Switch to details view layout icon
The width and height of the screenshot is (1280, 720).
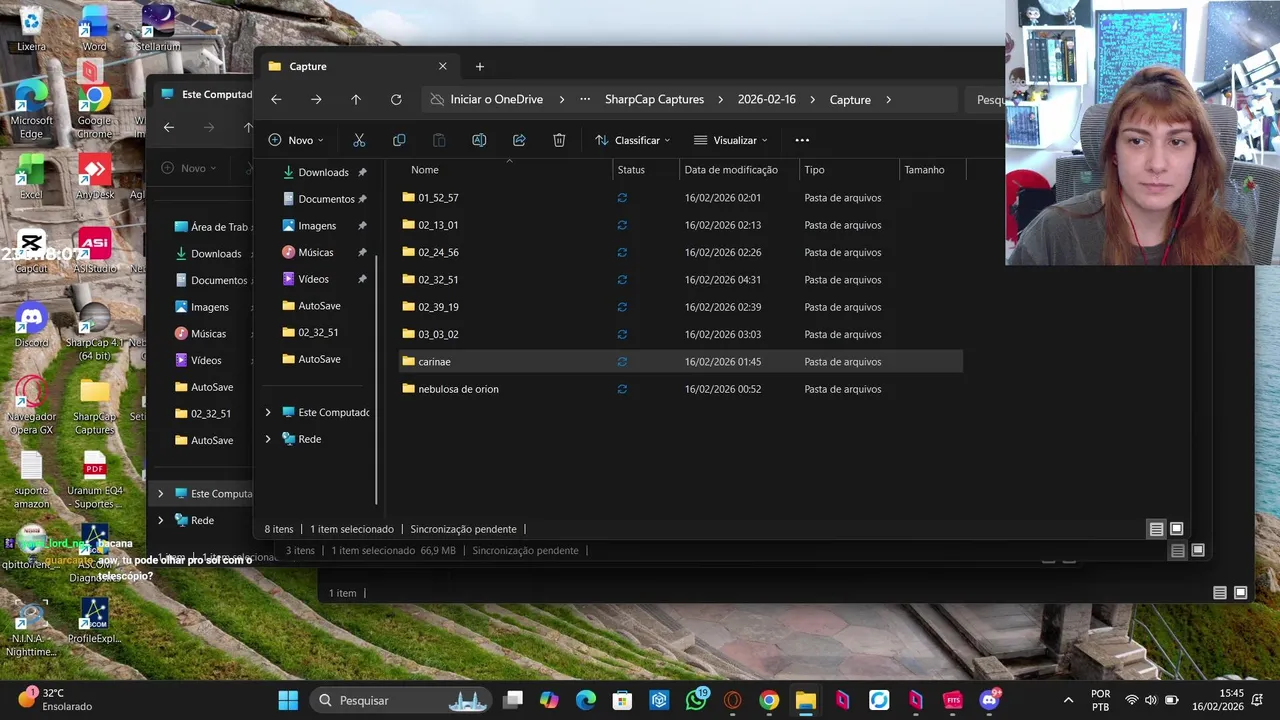point(1156,529)
